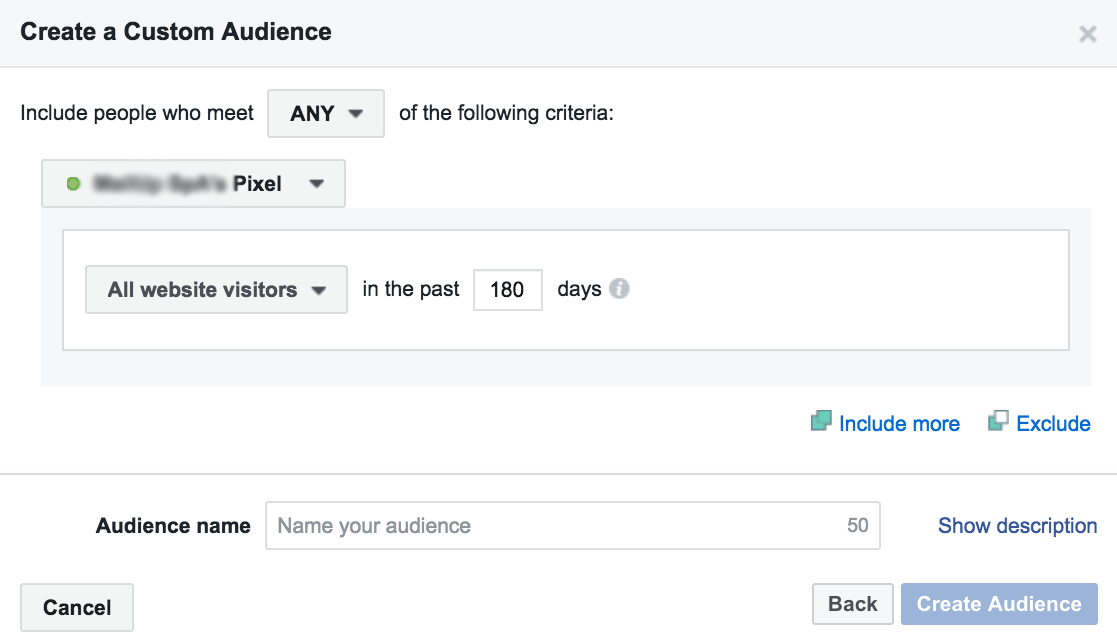Close the Create a Custom Audience dialog
This screenshot has height=643, width=1117.
[x=1087, y=35]
